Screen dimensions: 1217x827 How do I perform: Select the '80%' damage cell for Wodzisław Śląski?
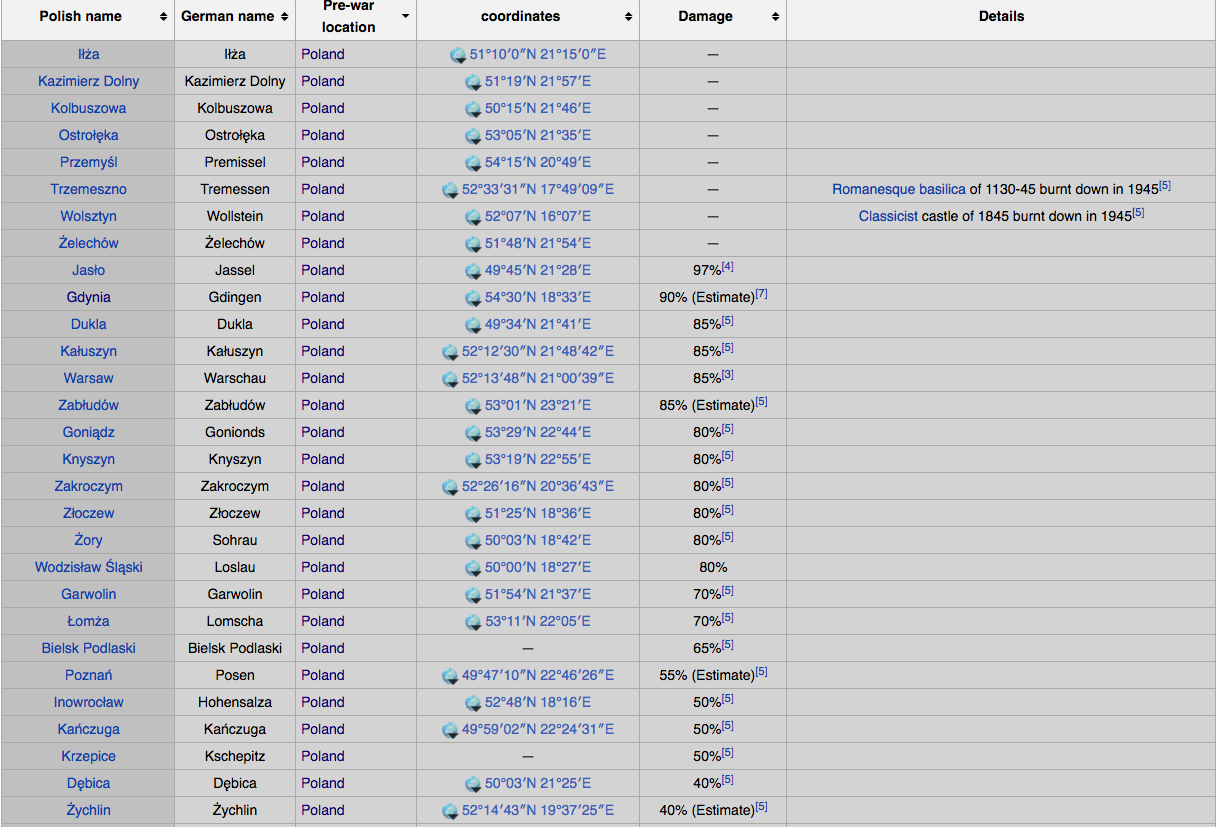point(713,567)
